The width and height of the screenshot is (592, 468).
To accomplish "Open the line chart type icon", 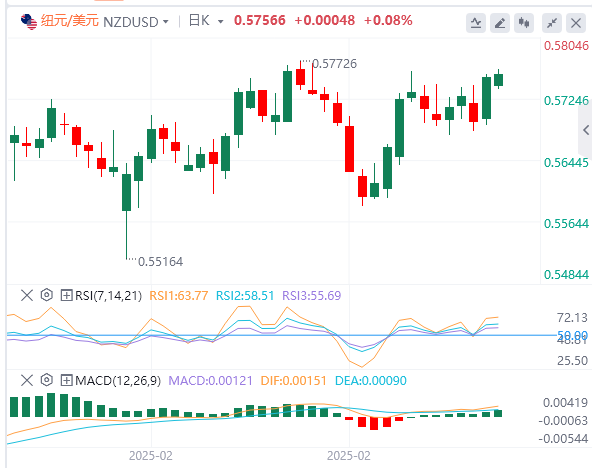I will coord(476,23).
